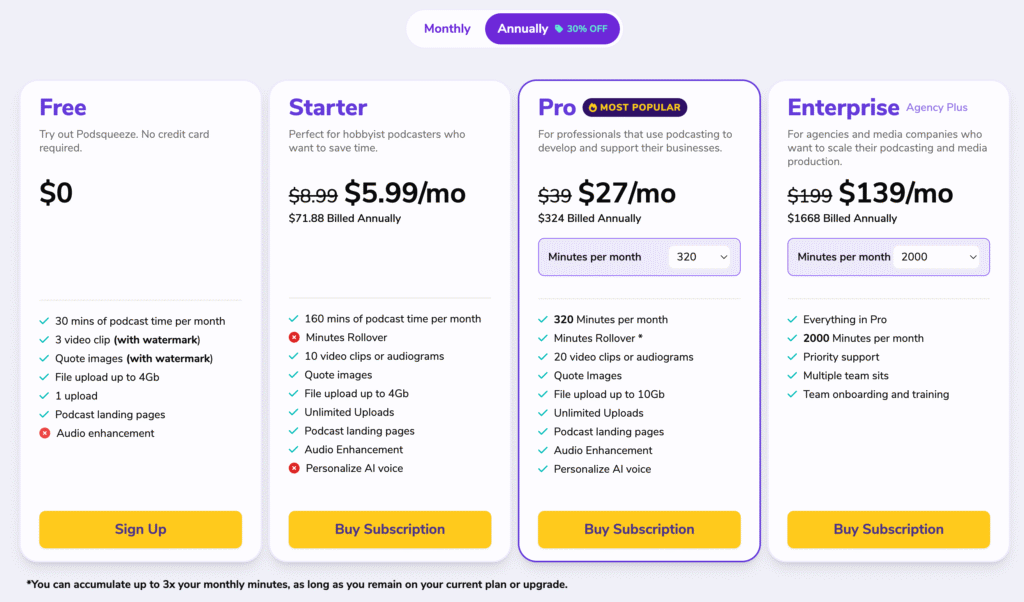Viewport: 1024px width, 602px height.
Task: Open Pro minutes per month dropdown
Action: [x=699, y=257]
